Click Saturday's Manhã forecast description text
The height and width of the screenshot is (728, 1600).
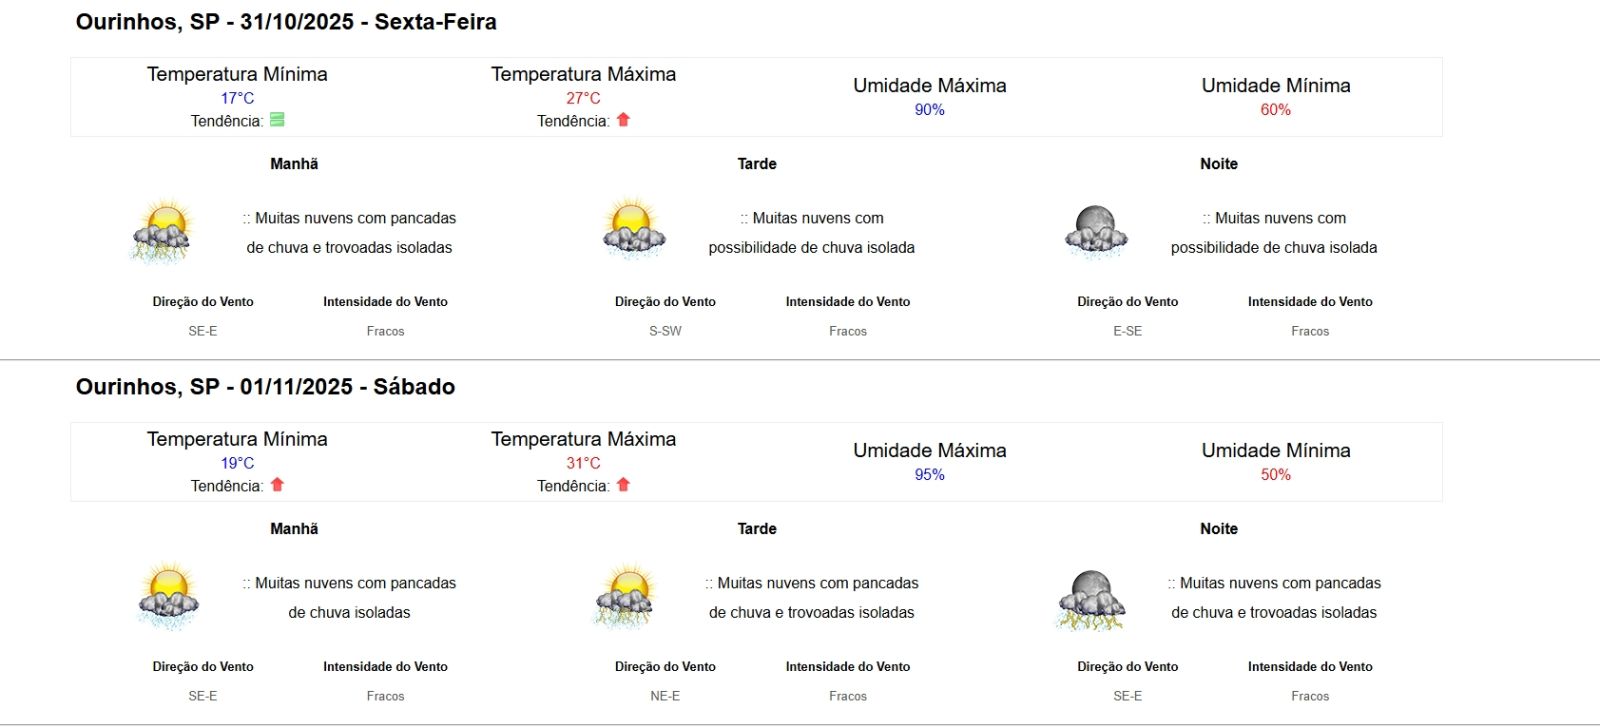[x=349, y=598]
